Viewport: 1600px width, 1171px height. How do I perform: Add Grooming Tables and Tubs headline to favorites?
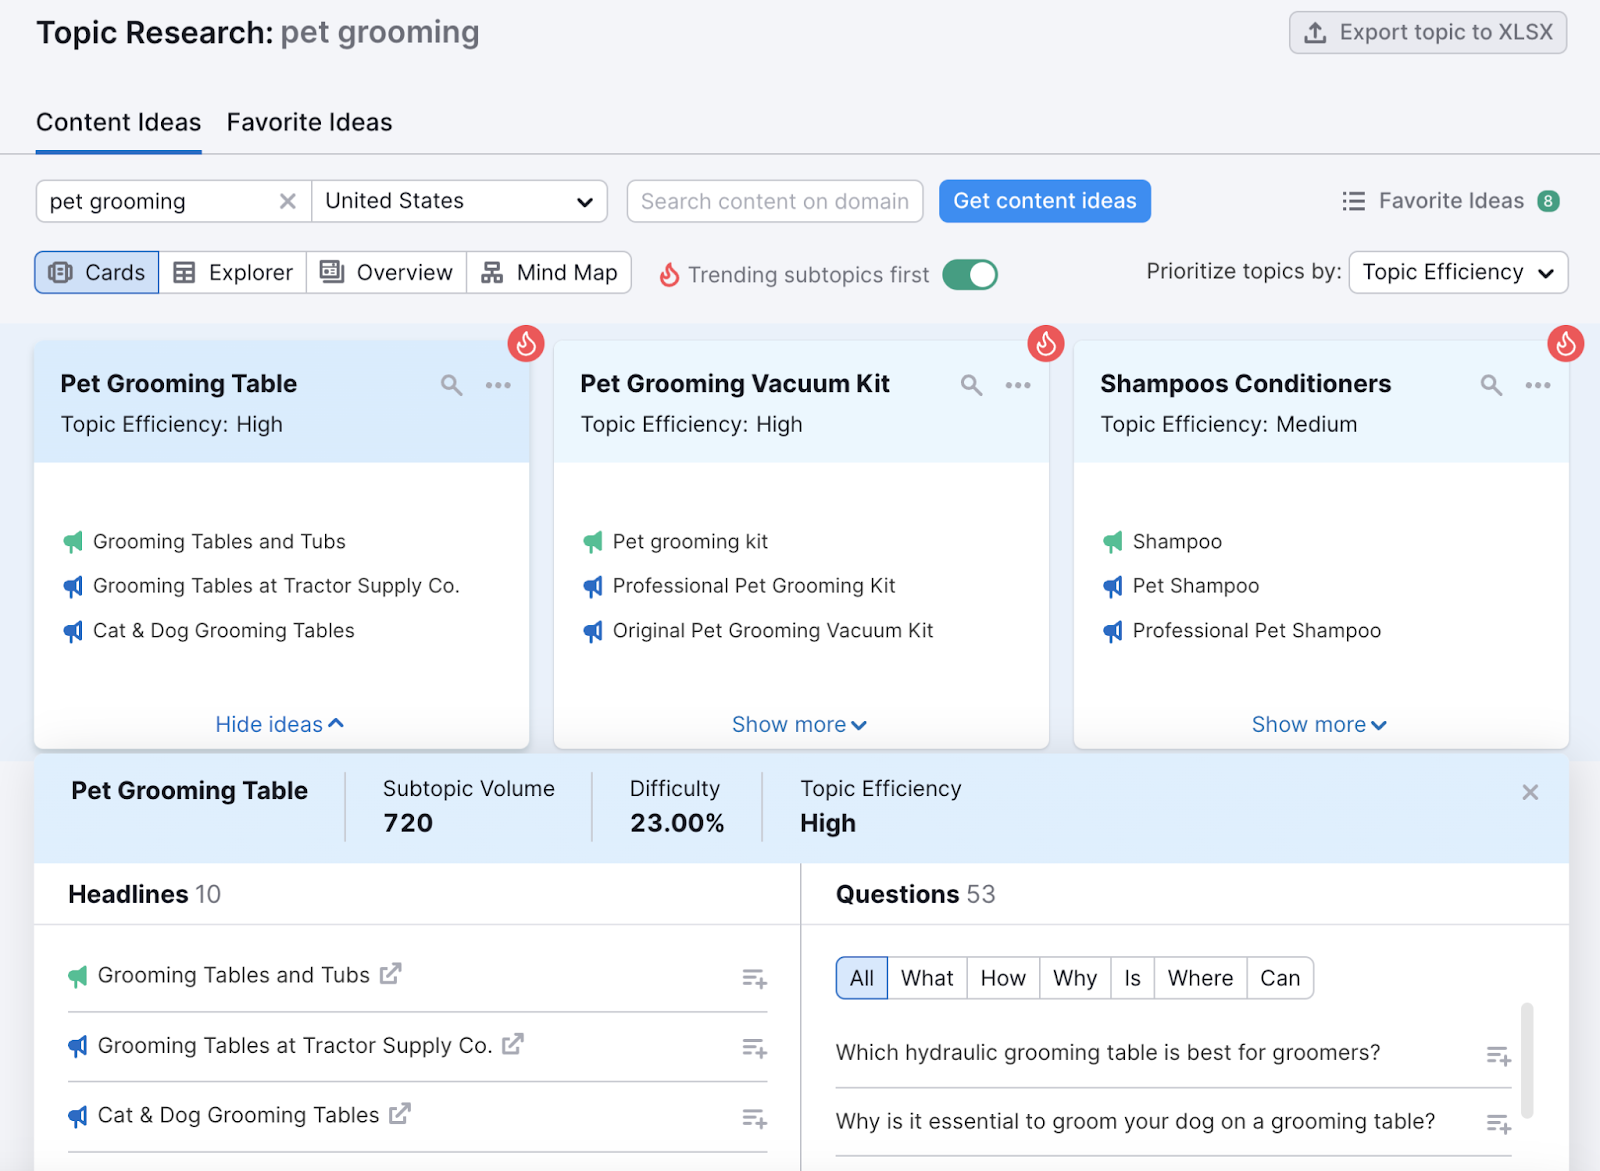point(754,978)
